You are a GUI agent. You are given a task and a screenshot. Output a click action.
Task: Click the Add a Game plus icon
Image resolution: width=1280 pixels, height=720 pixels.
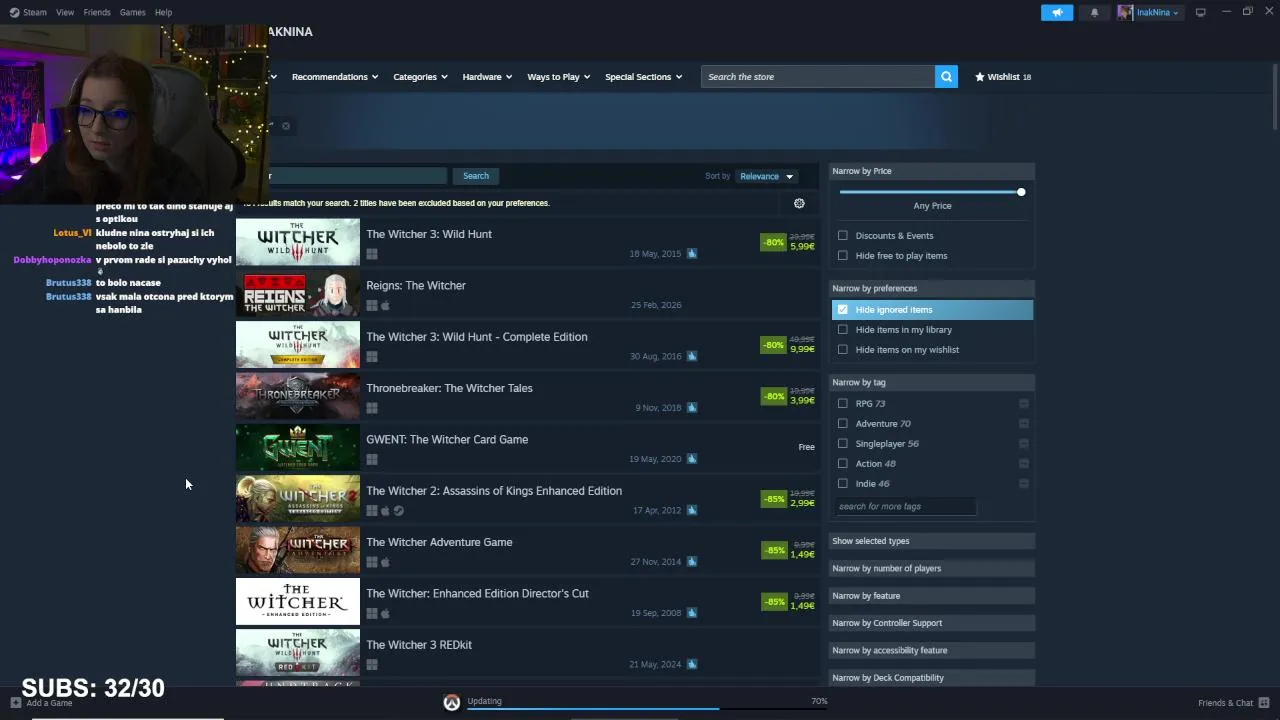click(x=15, y=703)
